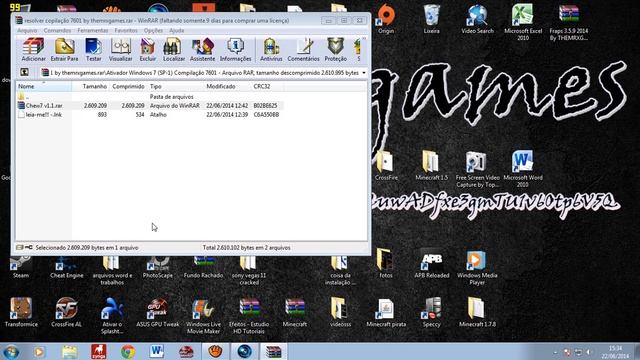Select the Chew7 v1.1.rar file row
The height and width of the screenshot is (360, 640).
coord(150,106)
